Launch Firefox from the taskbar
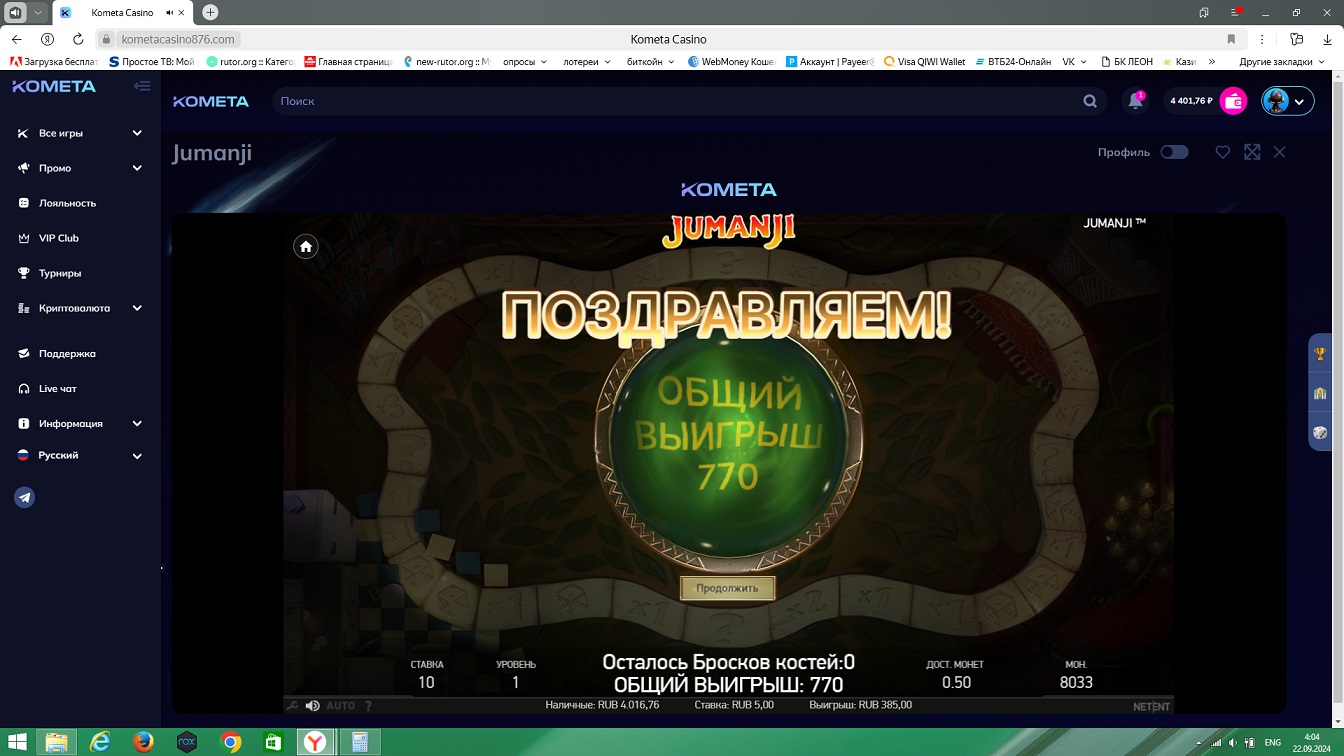This screenshot has width=1344, height=756. [x=144, y=742]
